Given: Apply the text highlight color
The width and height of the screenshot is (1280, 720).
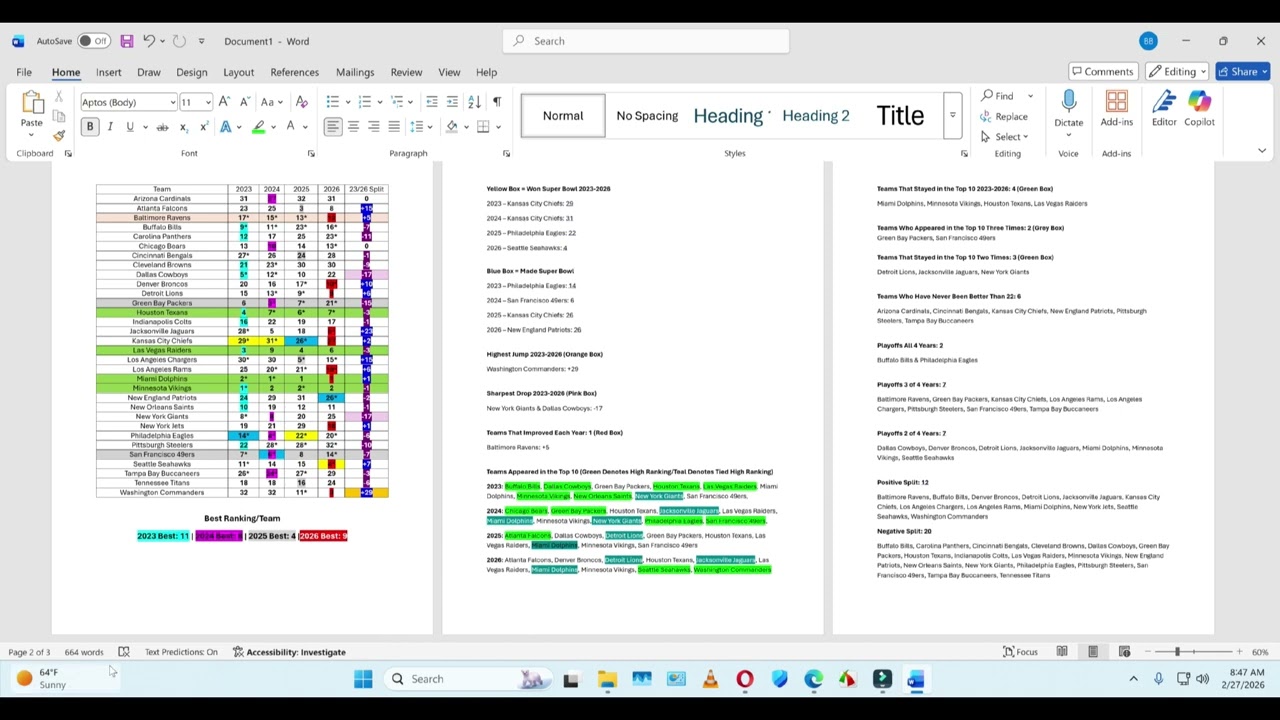Looking at the screenshot, I should click(258, 127).
